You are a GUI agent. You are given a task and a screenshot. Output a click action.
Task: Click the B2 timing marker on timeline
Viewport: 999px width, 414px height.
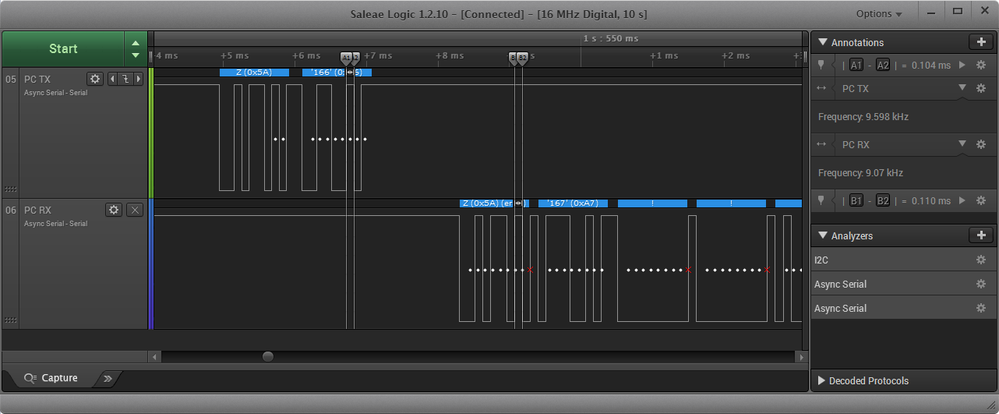pos(522,57)
